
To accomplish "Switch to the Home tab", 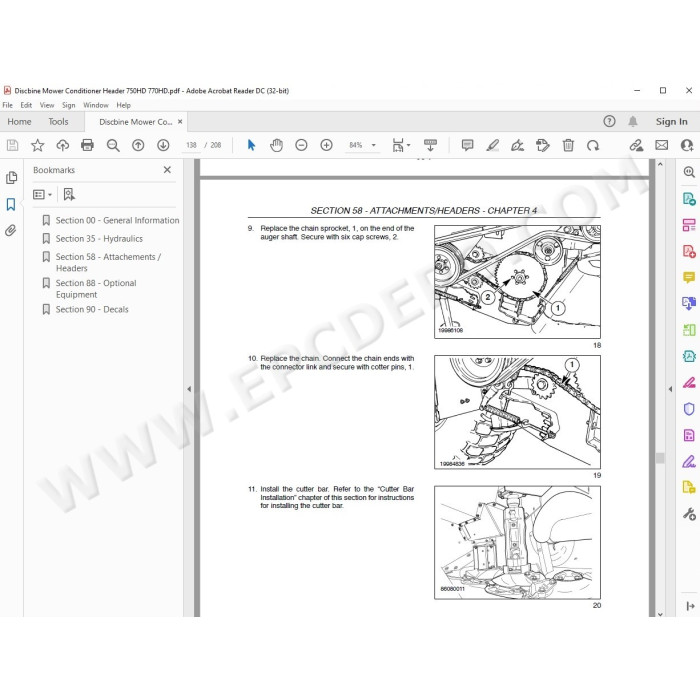I will coord(19,121).
